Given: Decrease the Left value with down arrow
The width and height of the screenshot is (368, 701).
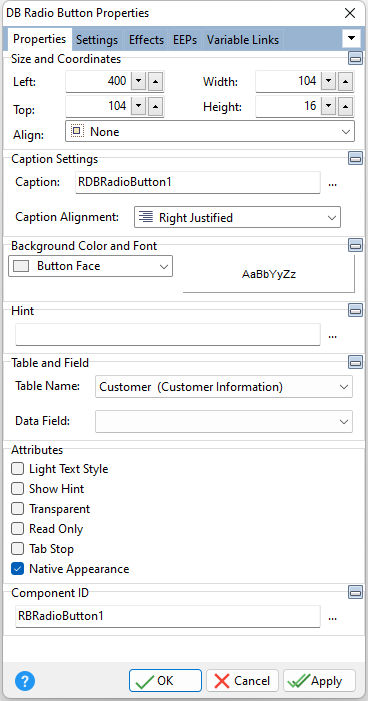Looking at the screenshot, I should pyautogui.click(x=139, y=81).
